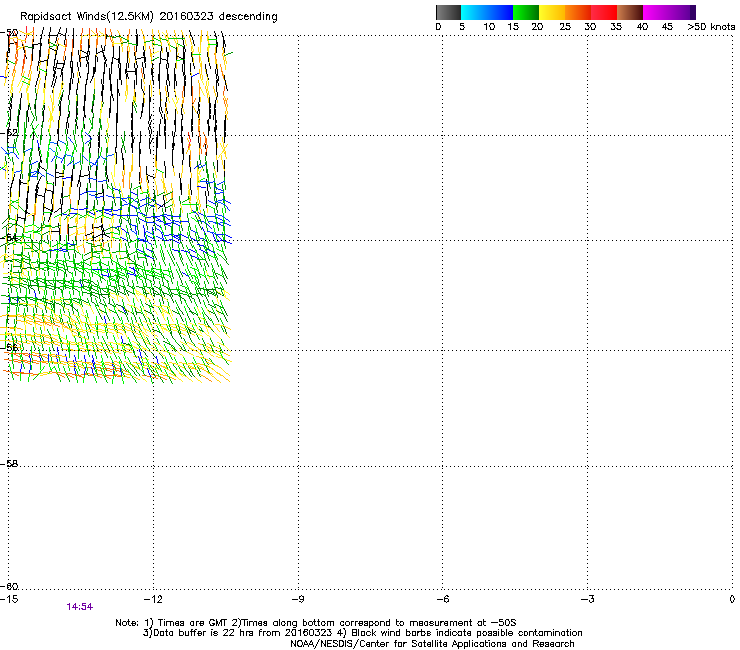
Task: Click the '25' legend scale label
Action: pyautogui.click(x=565, y=27)
